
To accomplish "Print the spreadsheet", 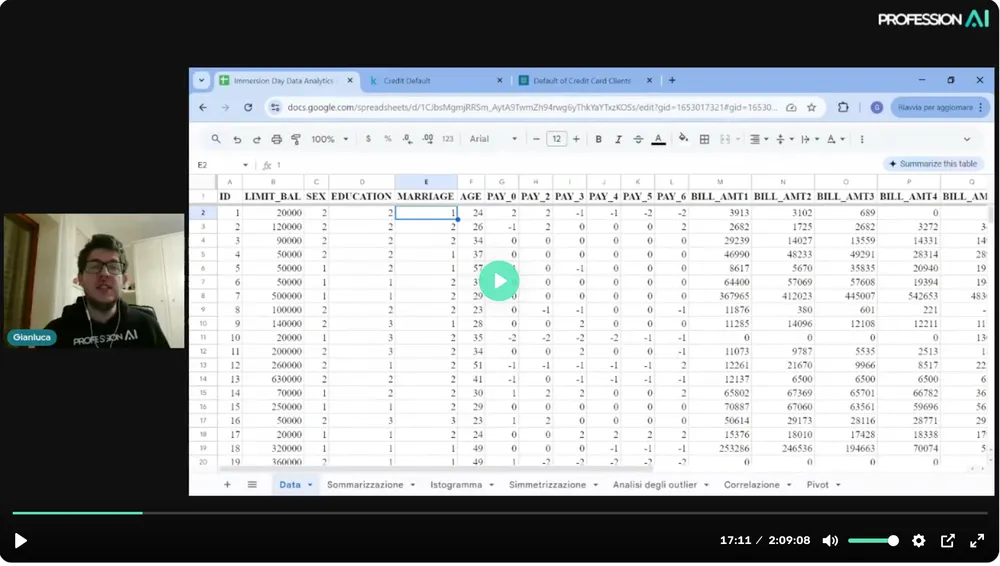I will (x=276, y=139).
